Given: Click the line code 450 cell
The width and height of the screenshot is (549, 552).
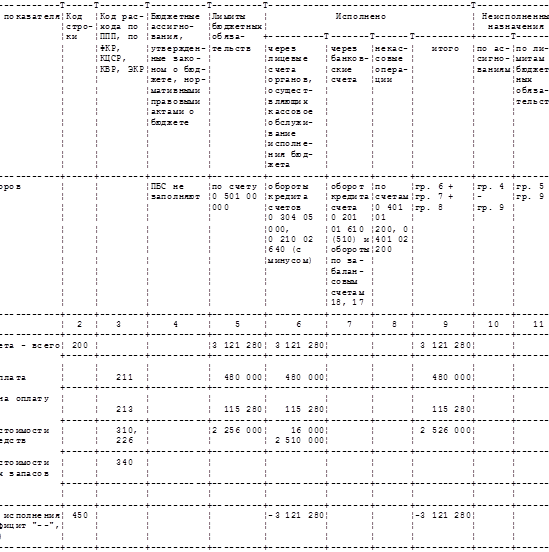Looking at the screenshot, I should 80,515.
